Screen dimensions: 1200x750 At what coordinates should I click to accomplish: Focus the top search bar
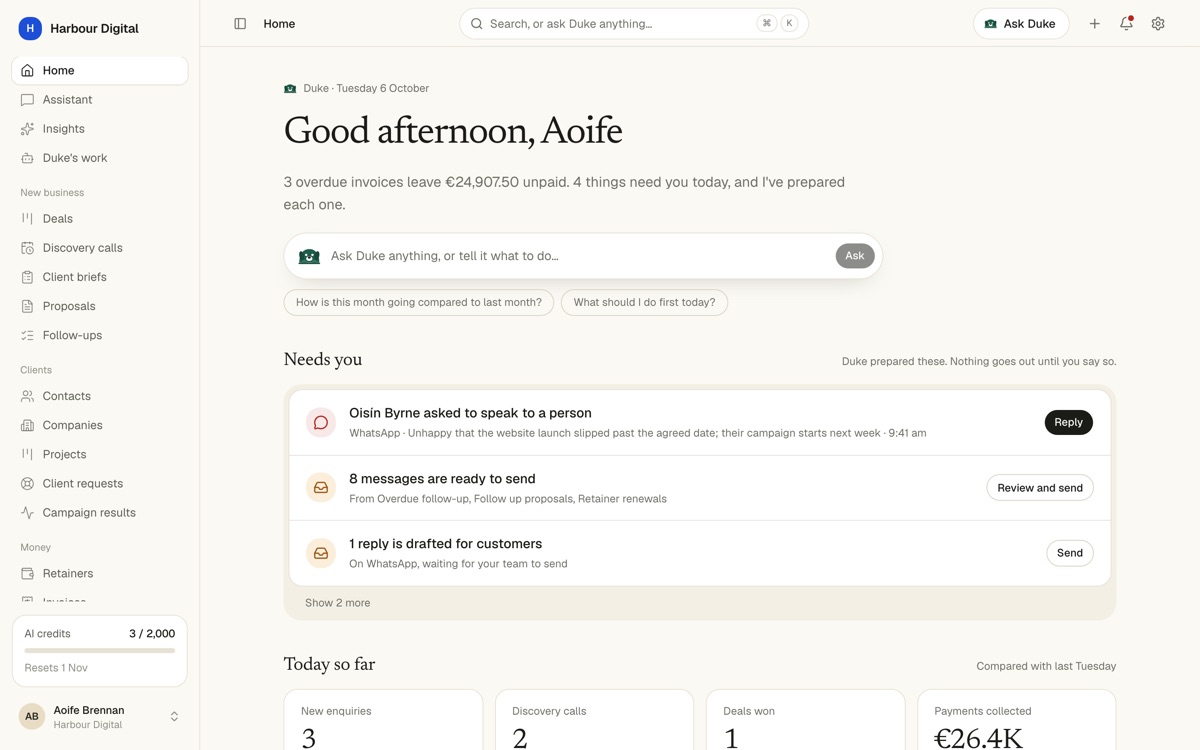(x=634, y=24)
